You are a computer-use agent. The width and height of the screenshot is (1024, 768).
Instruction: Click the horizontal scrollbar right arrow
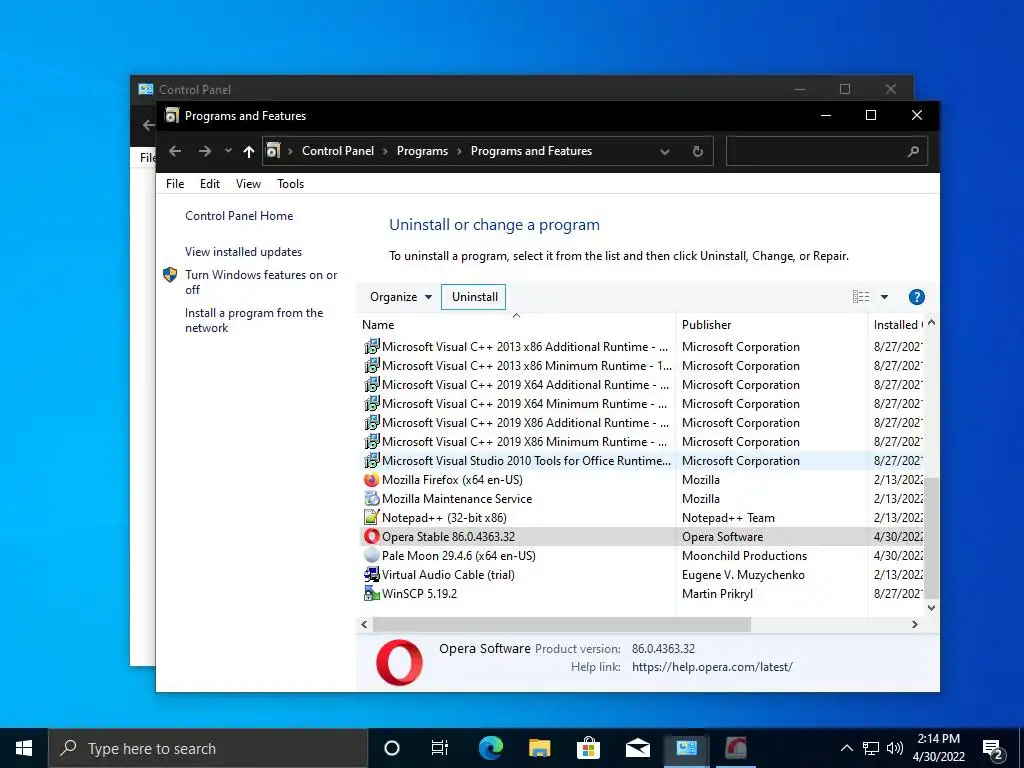pos(914,624)
